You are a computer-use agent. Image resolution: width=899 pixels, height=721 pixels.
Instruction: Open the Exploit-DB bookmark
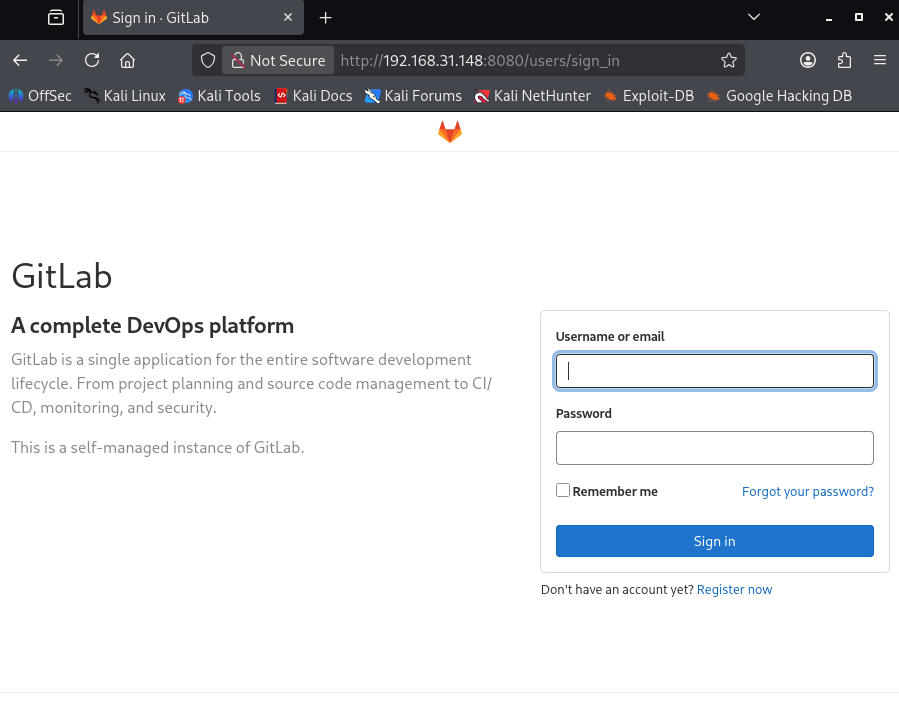point(648,96)
